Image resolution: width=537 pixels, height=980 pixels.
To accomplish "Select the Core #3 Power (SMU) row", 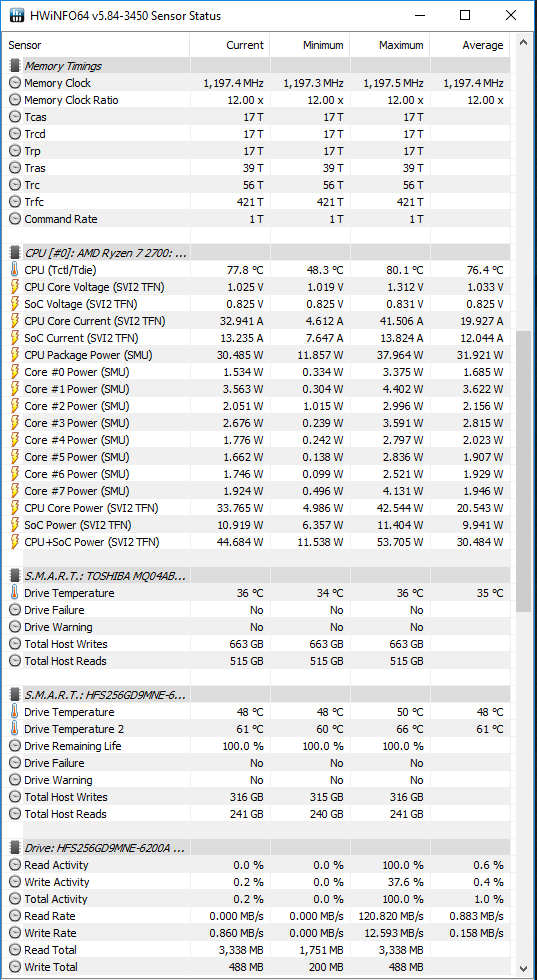I will pos(257,422).
